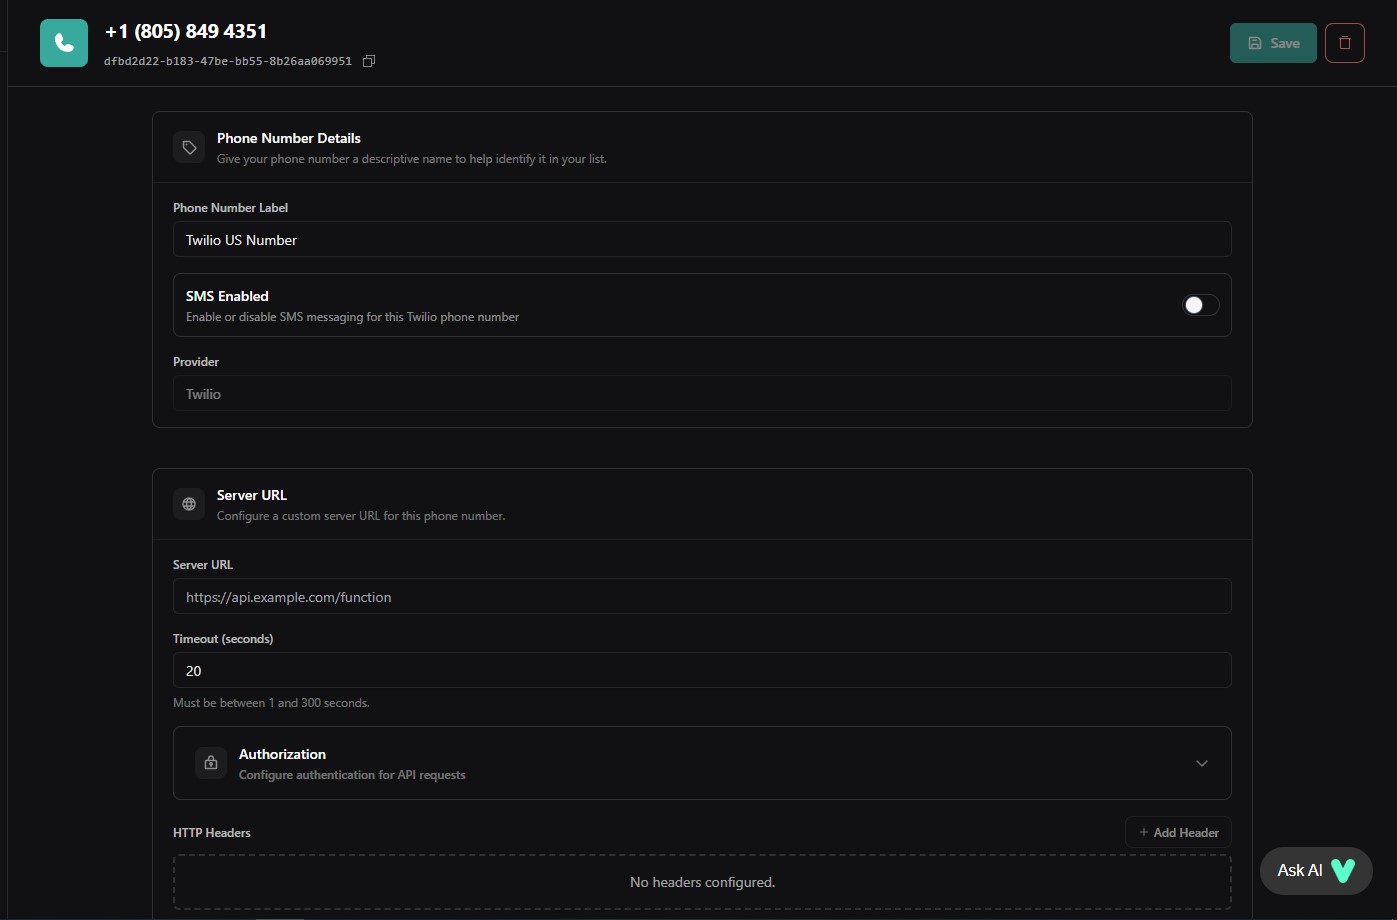
Task: Click the tag icon beside Phone Number Details
Action: (x=189, y=148)
